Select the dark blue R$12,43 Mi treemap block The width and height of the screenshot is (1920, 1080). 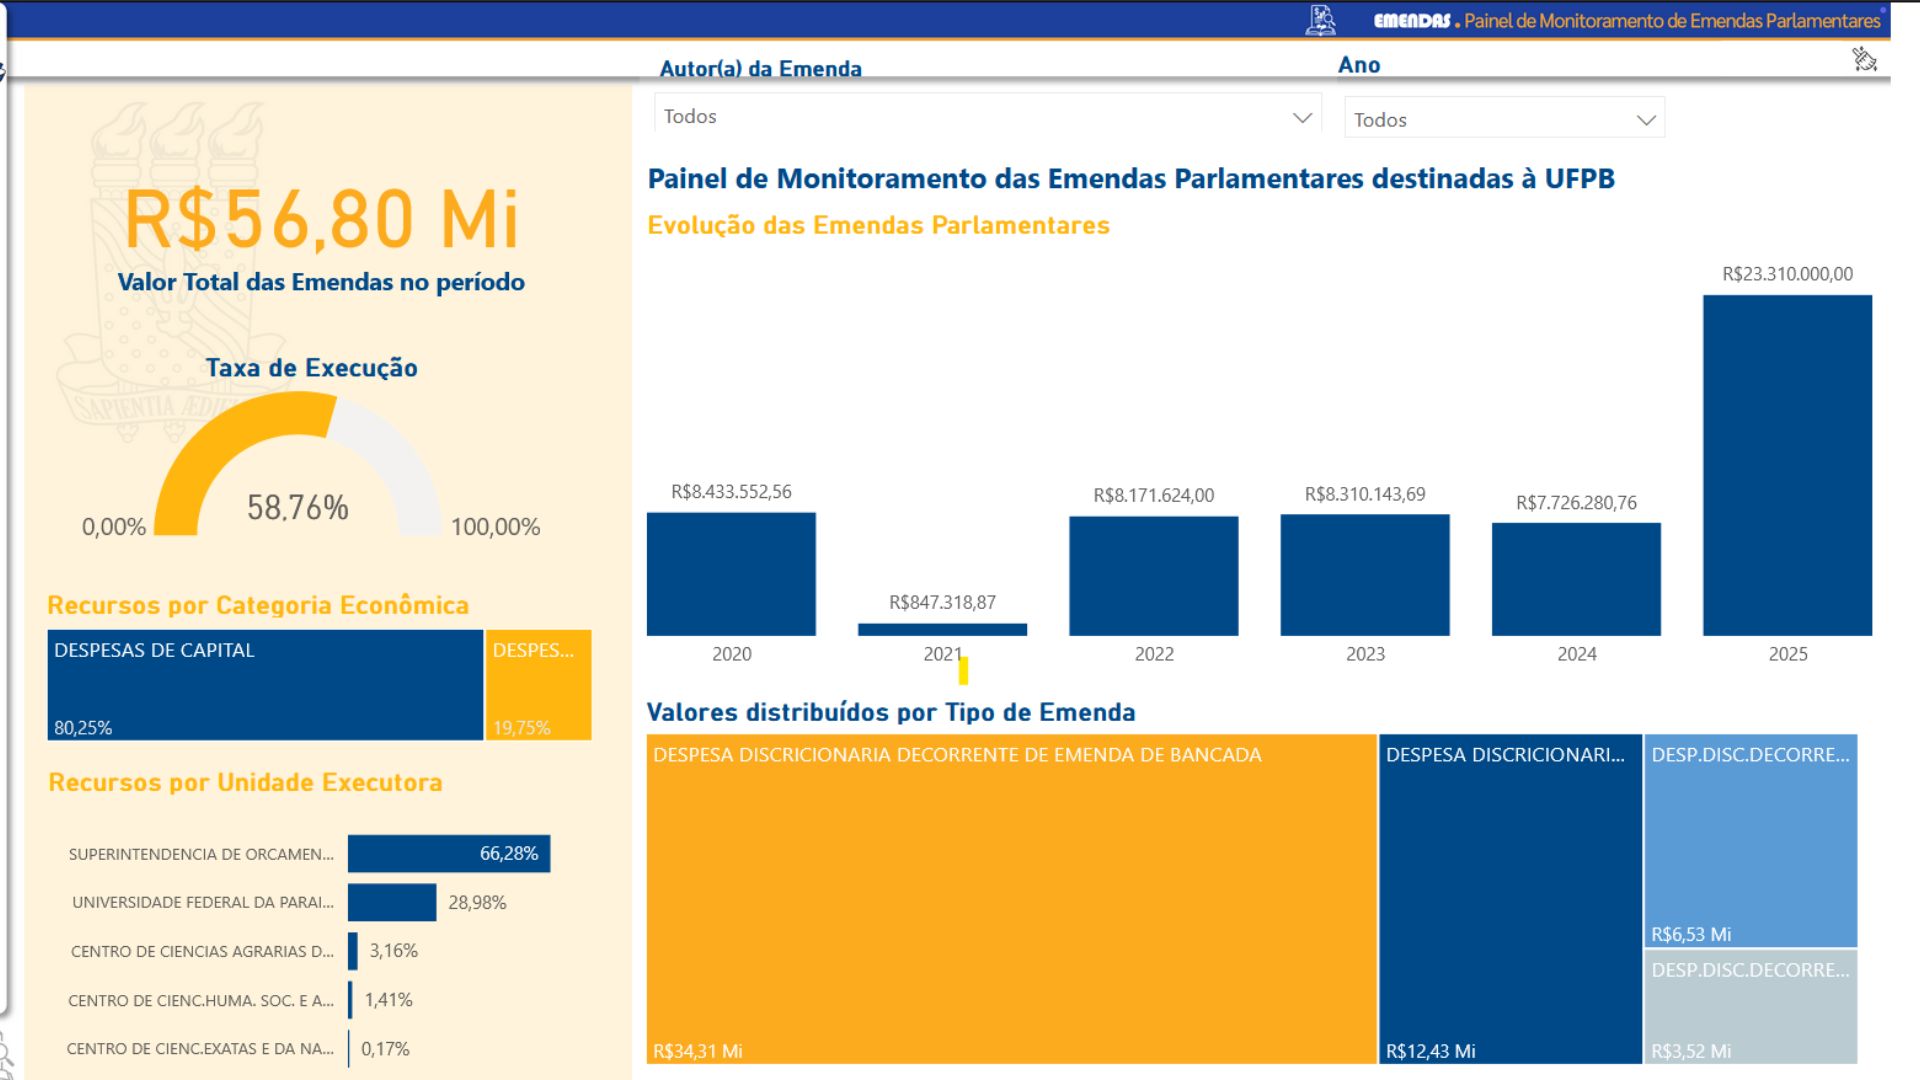(1510, 900)
